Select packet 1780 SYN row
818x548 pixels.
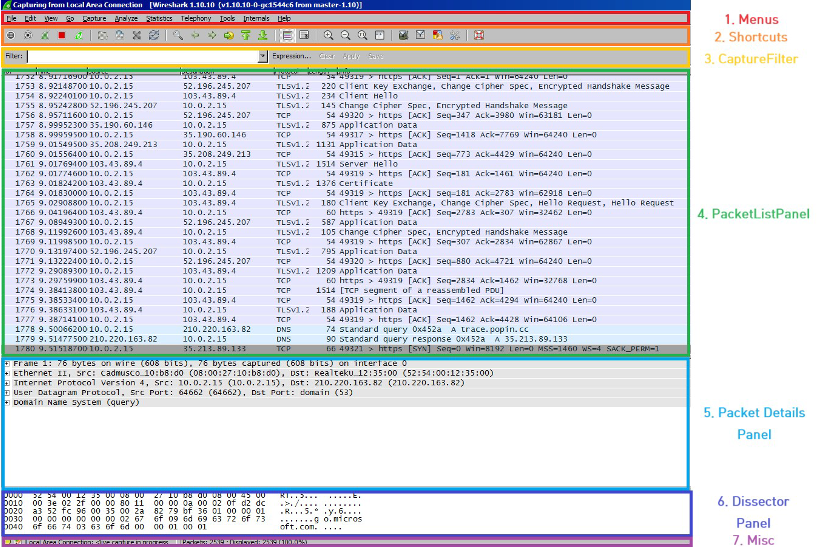tap(345, 349)
